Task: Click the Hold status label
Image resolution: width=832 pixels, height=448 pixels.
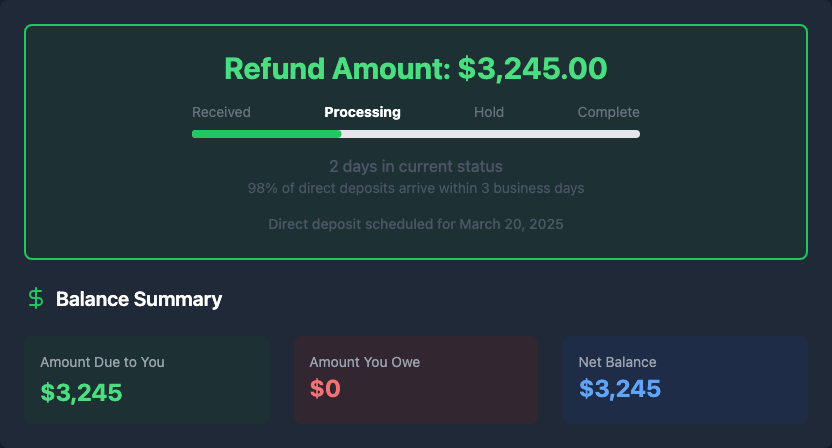Action: (x=489, y=112)
